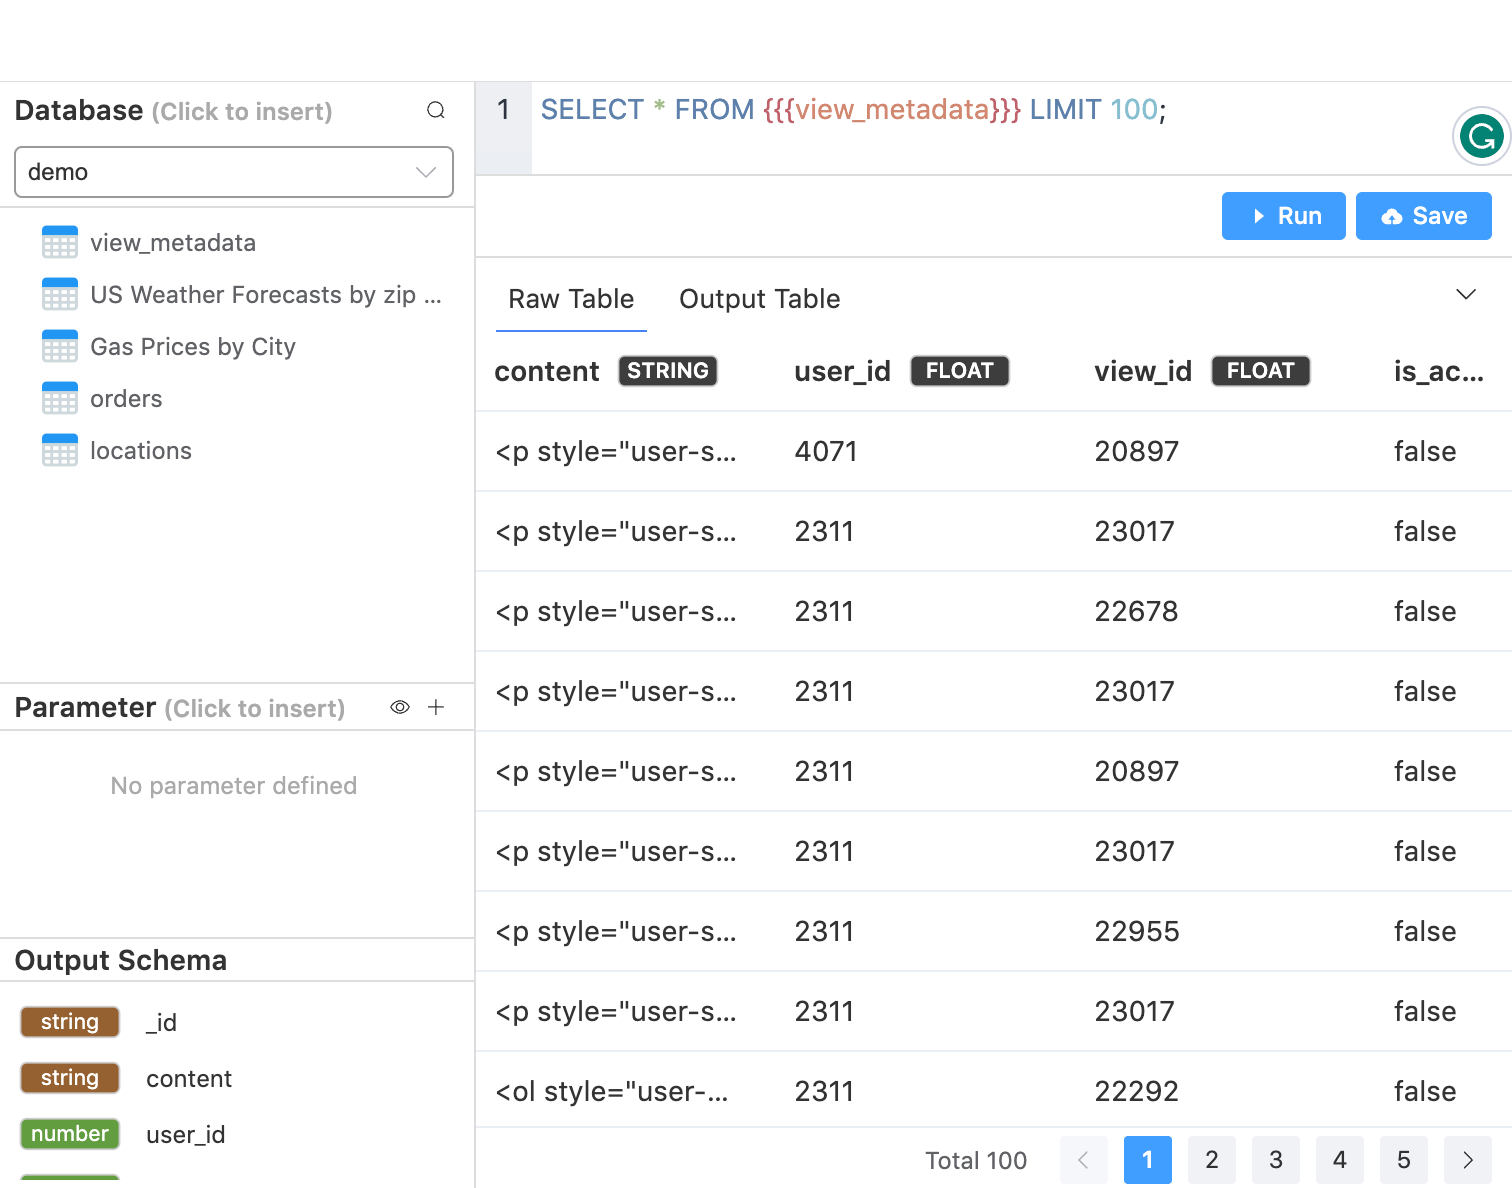Click content column header
The image size is (1512, 1188).
(x=547, y=371)
